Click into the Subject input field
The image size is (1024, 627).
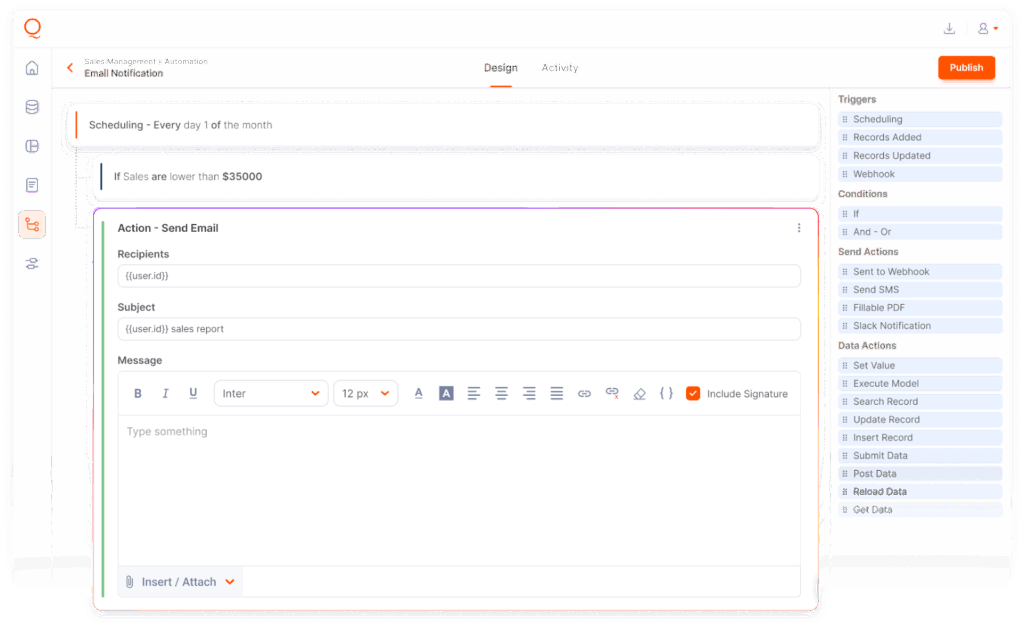pos(459,329)
